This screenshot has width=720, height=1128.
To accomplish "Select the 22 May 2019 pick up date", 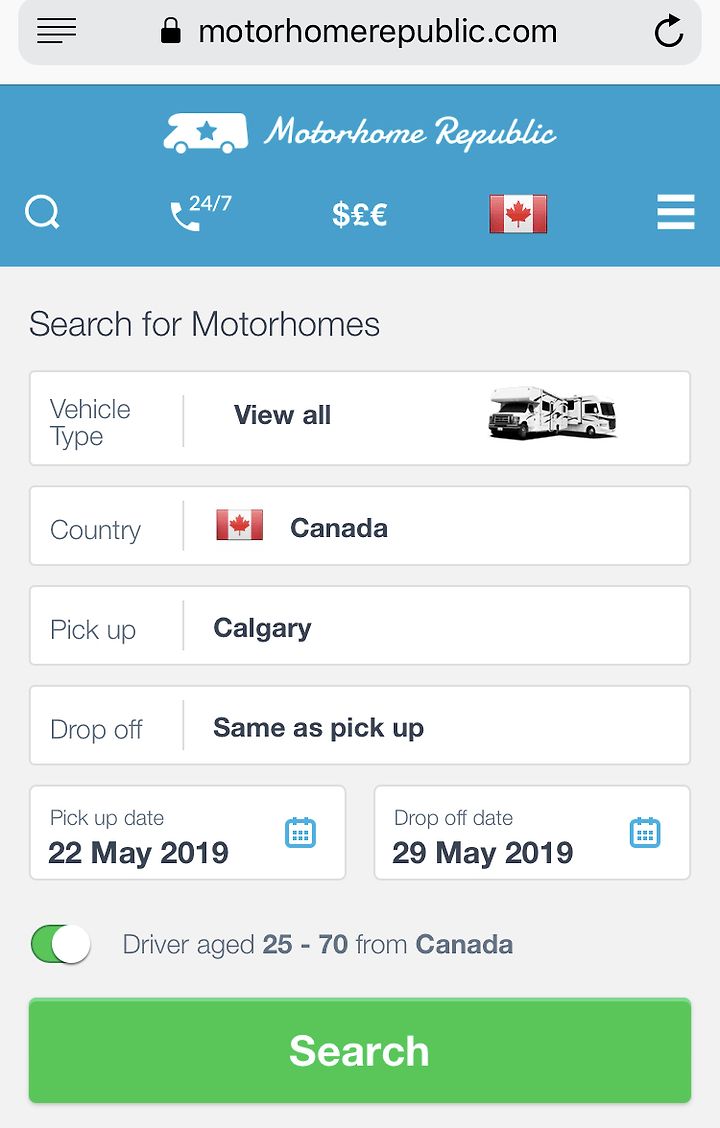I will [187, 832].
